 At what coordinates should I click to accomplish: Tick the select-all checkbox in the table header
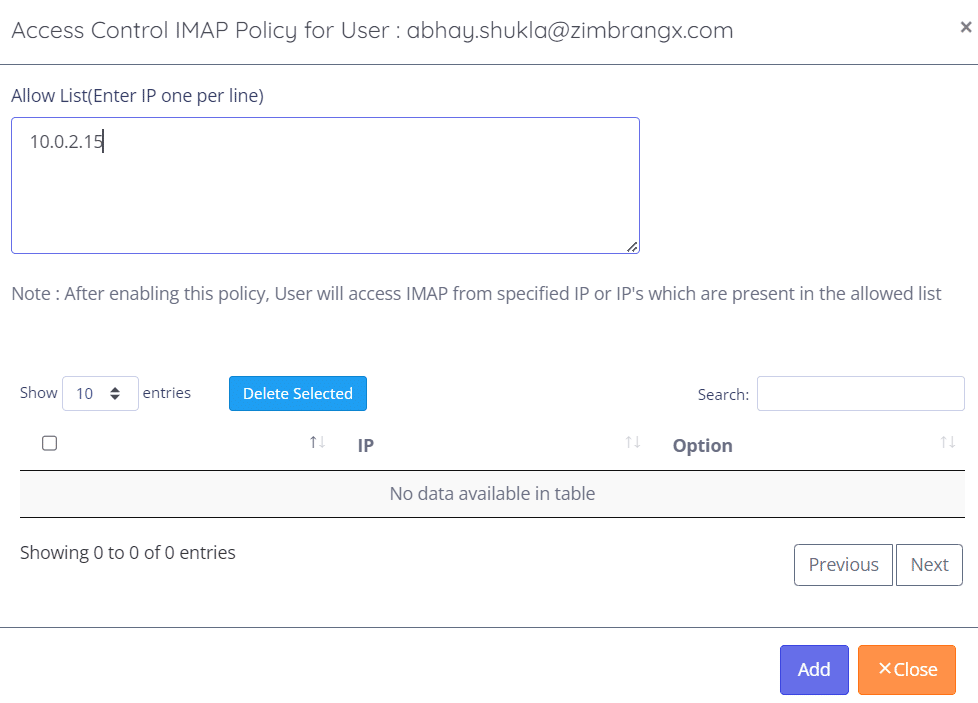click(x=49, y=443)
